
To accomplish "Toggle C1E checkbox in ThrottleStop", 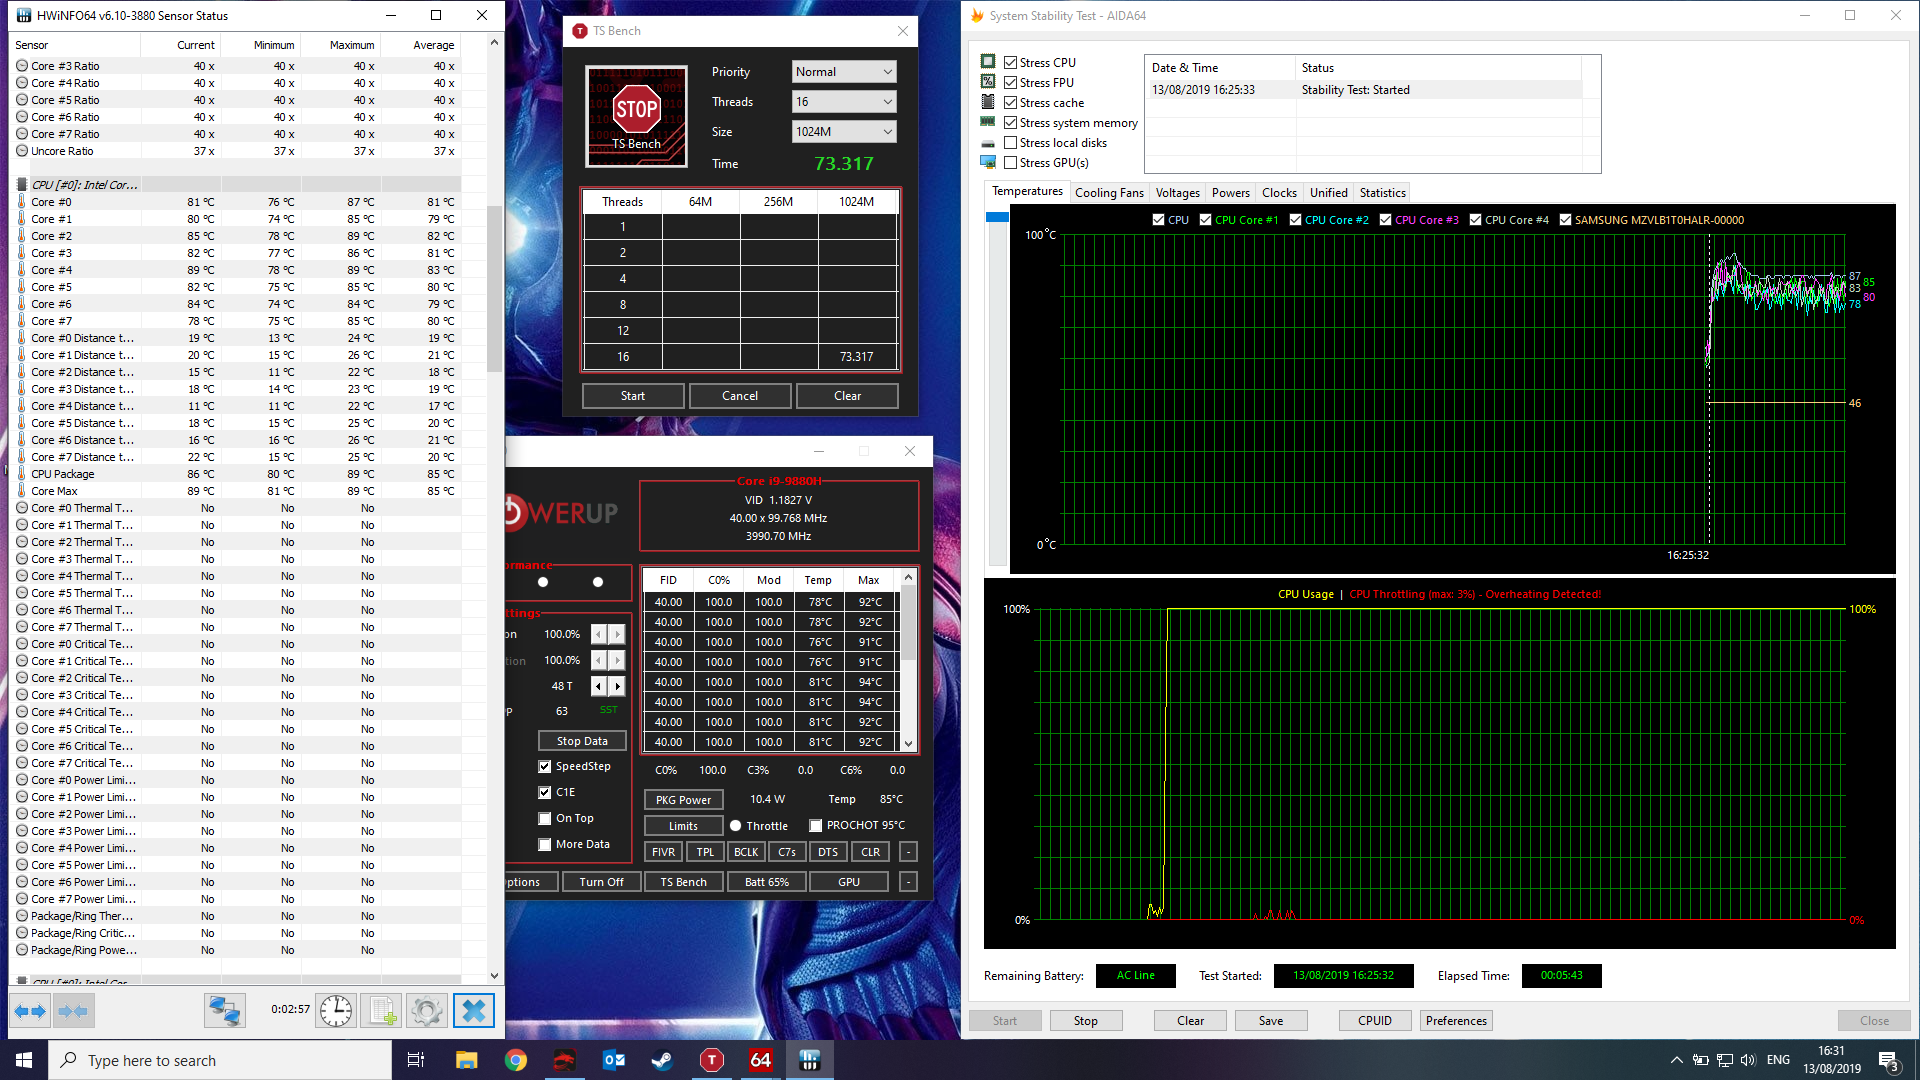I will 545,793.
